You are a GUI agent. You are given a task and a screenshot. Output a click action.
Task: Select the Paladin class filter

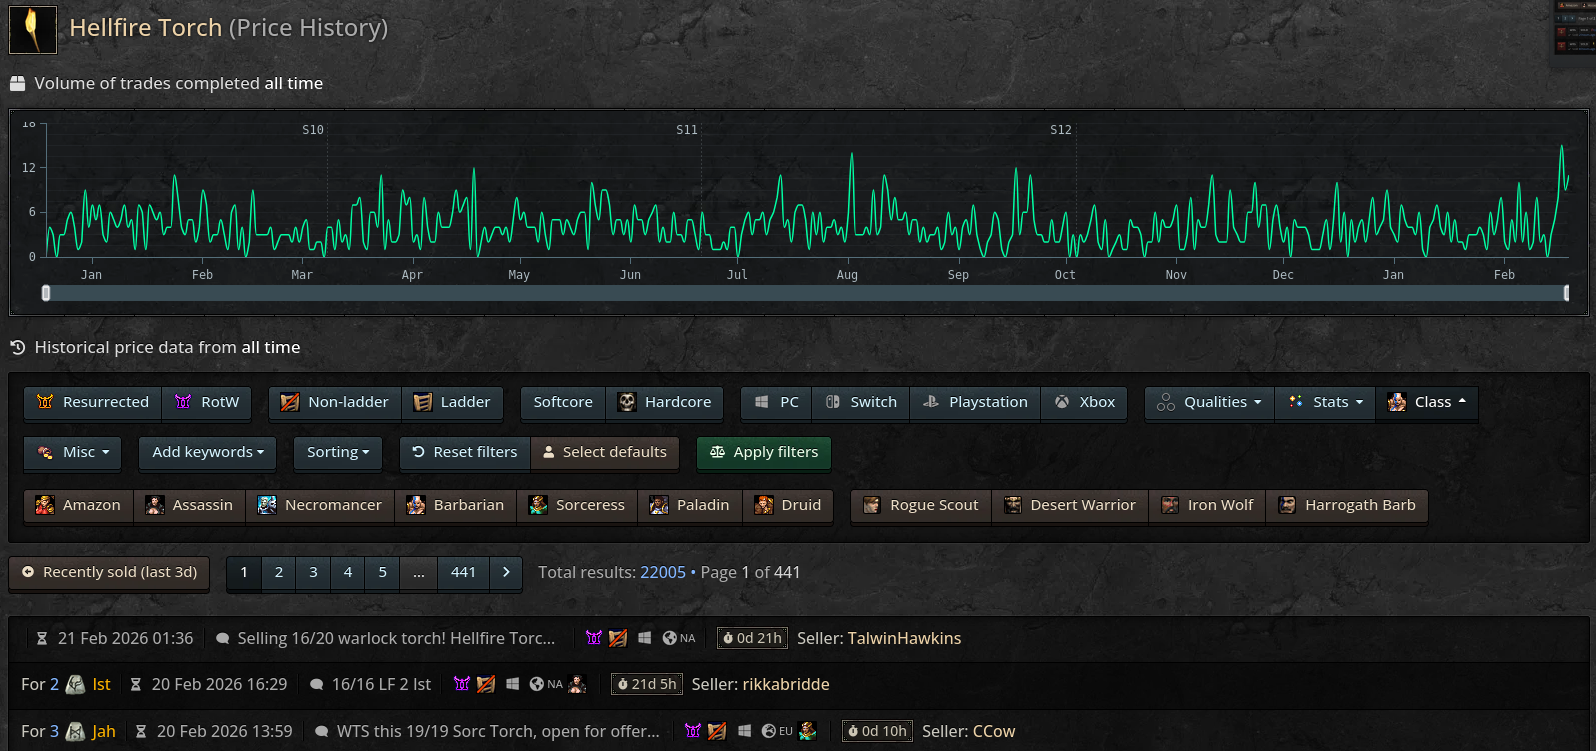pos(689,506)
